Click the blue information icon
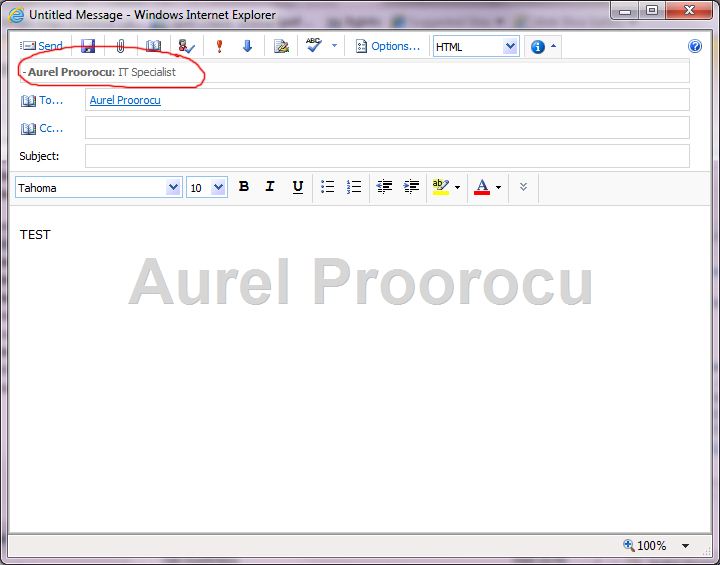This screenshot has height=565, width=720. pos(538,46)
